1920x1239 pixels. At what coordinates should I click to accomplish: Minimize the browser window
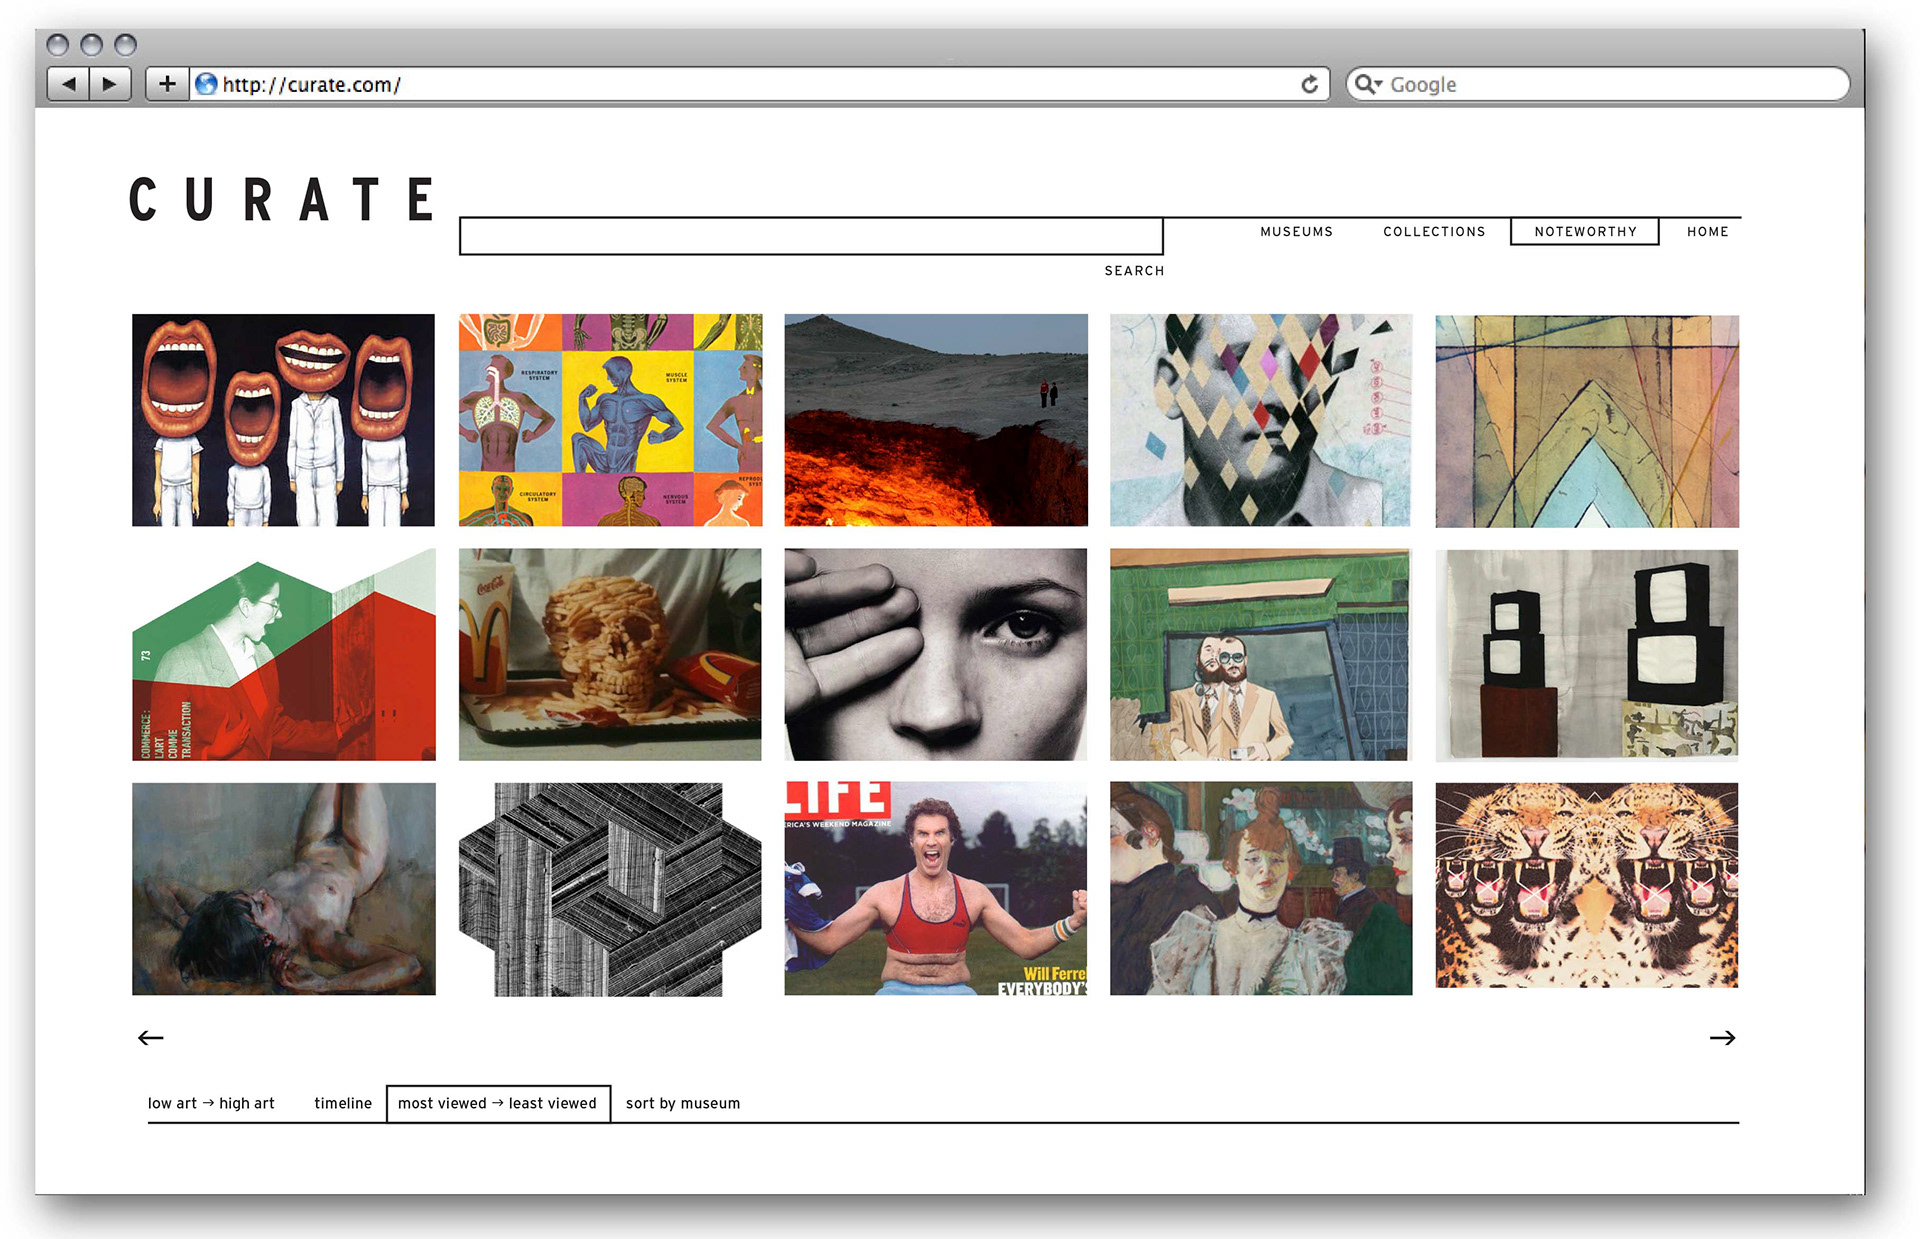pos(91,45)
